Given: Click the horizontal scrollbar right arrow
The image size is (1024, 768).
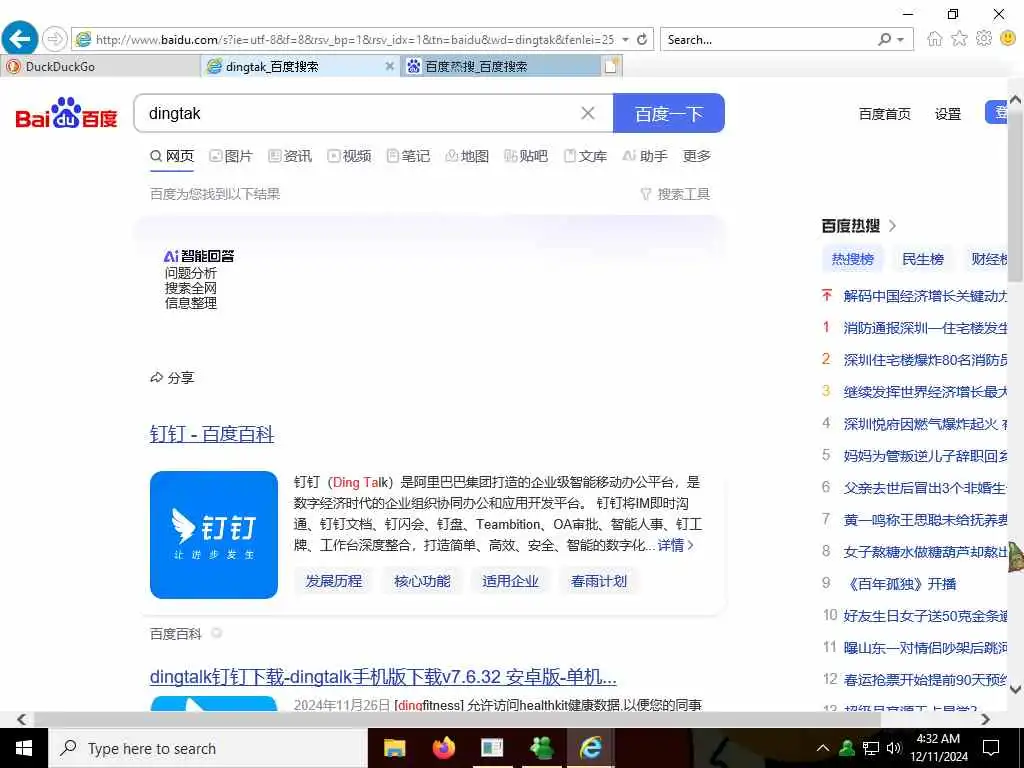Looking at the screenshot, I should pyautogui.click(x=985, y=719).
